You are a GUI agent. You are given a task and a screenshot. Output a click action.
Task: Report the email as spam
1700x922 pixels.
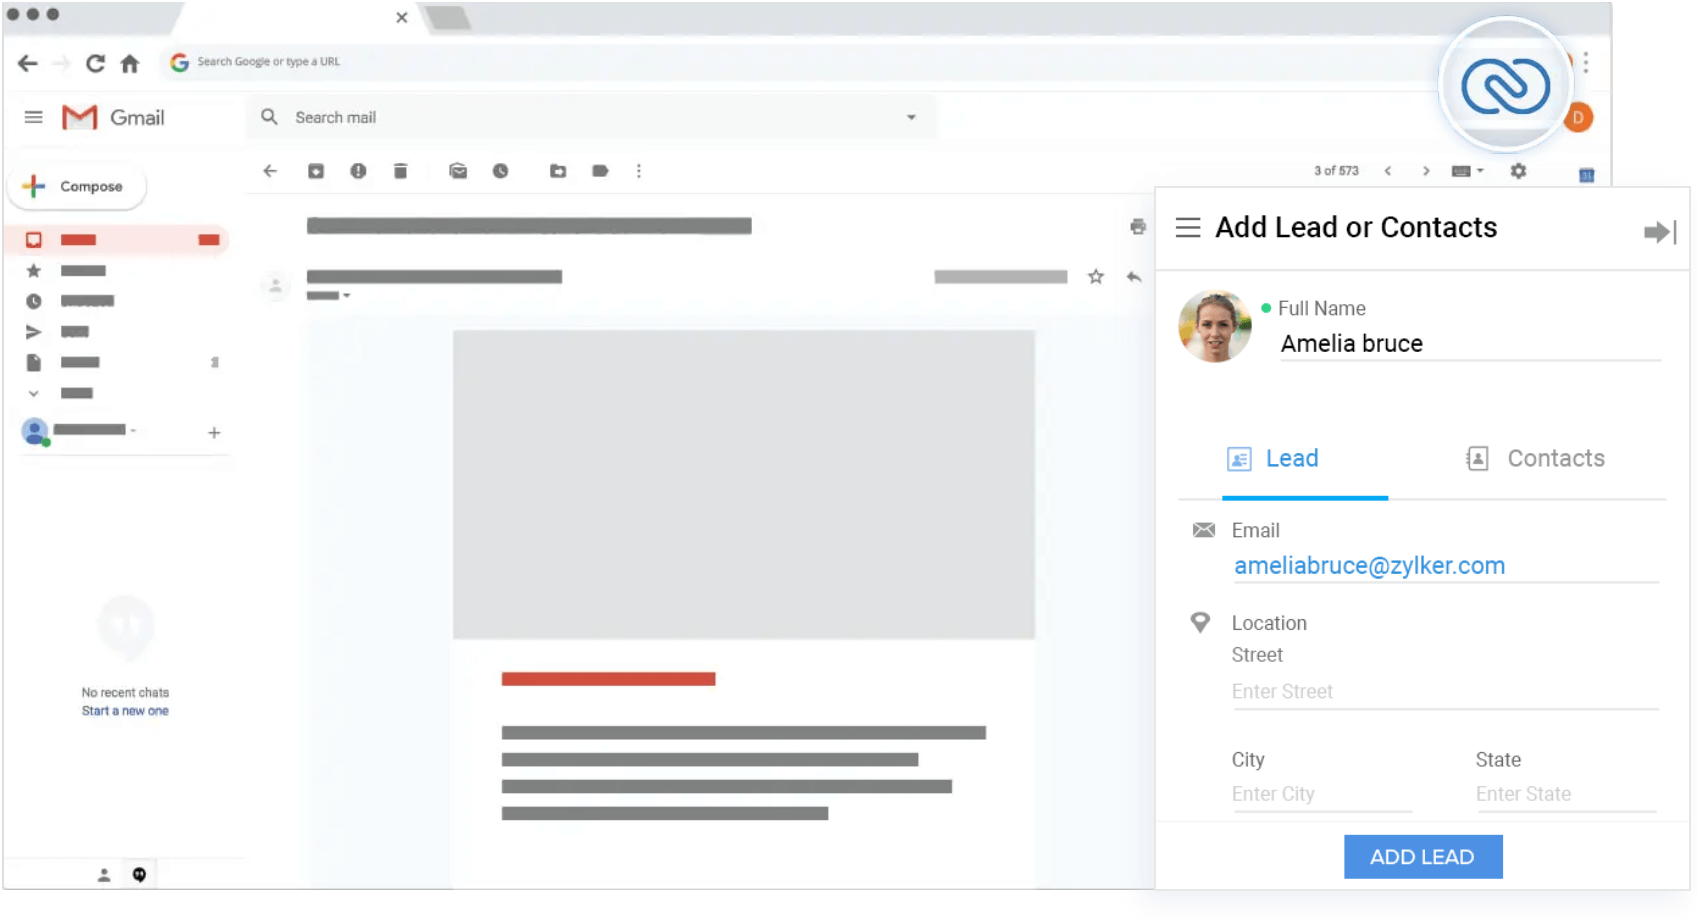[x=358, y=171]
